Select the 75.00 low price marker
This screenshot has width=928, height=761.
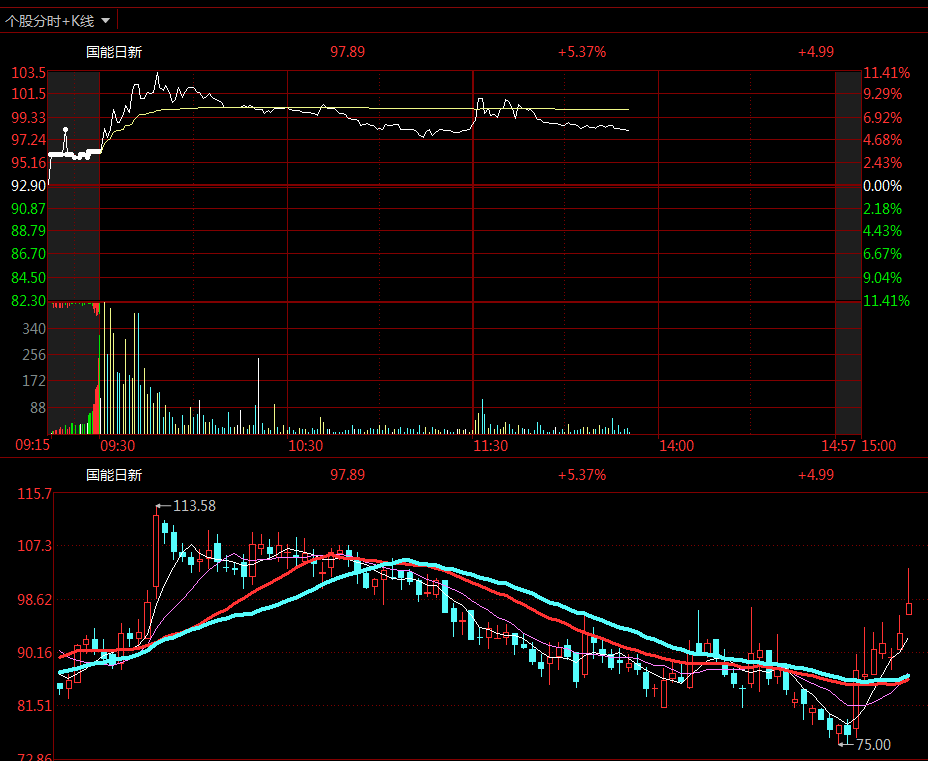click(872, 744)
